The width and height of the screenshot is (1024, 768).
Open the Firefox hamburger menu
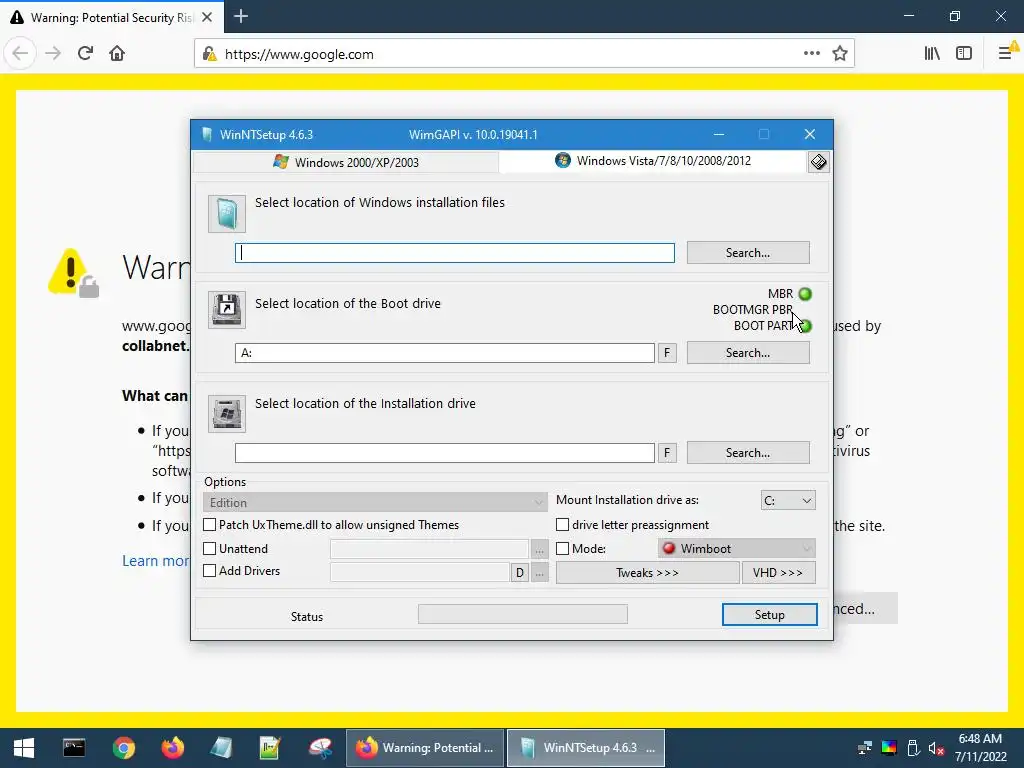click(1006, 53)
